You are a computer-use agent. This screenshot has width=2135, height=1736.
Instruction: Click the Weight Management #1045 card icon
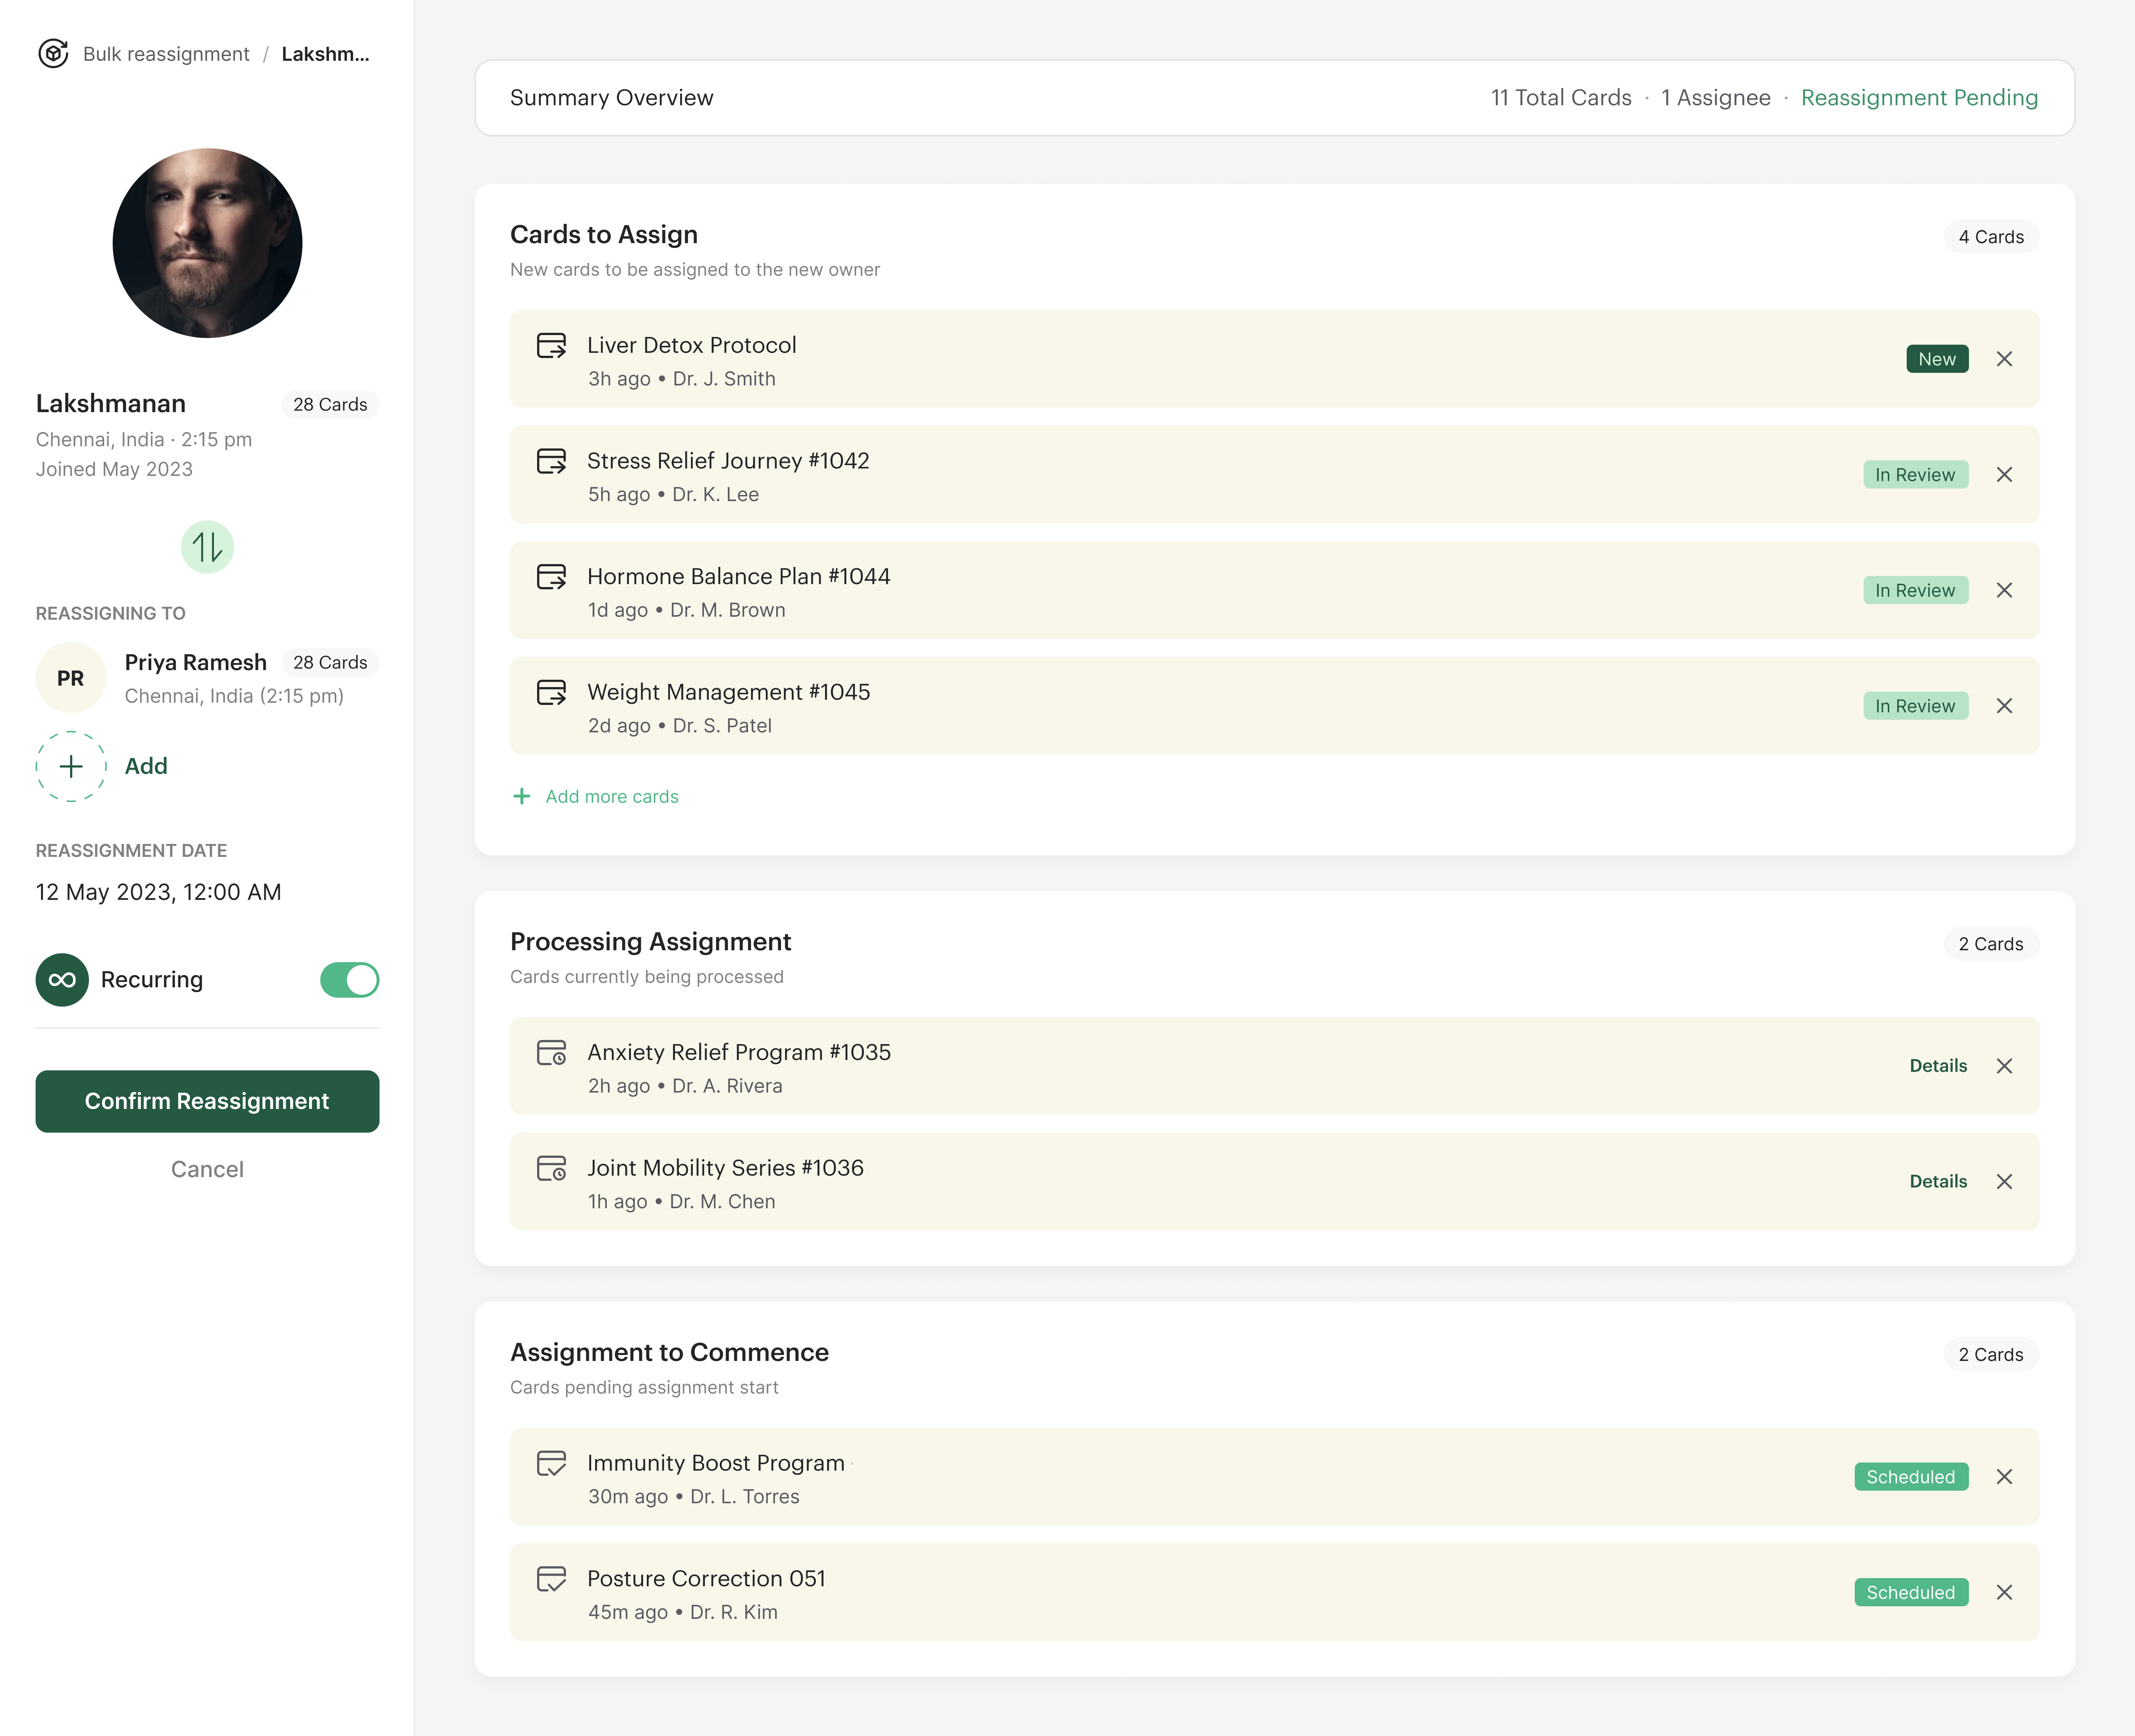552,693
